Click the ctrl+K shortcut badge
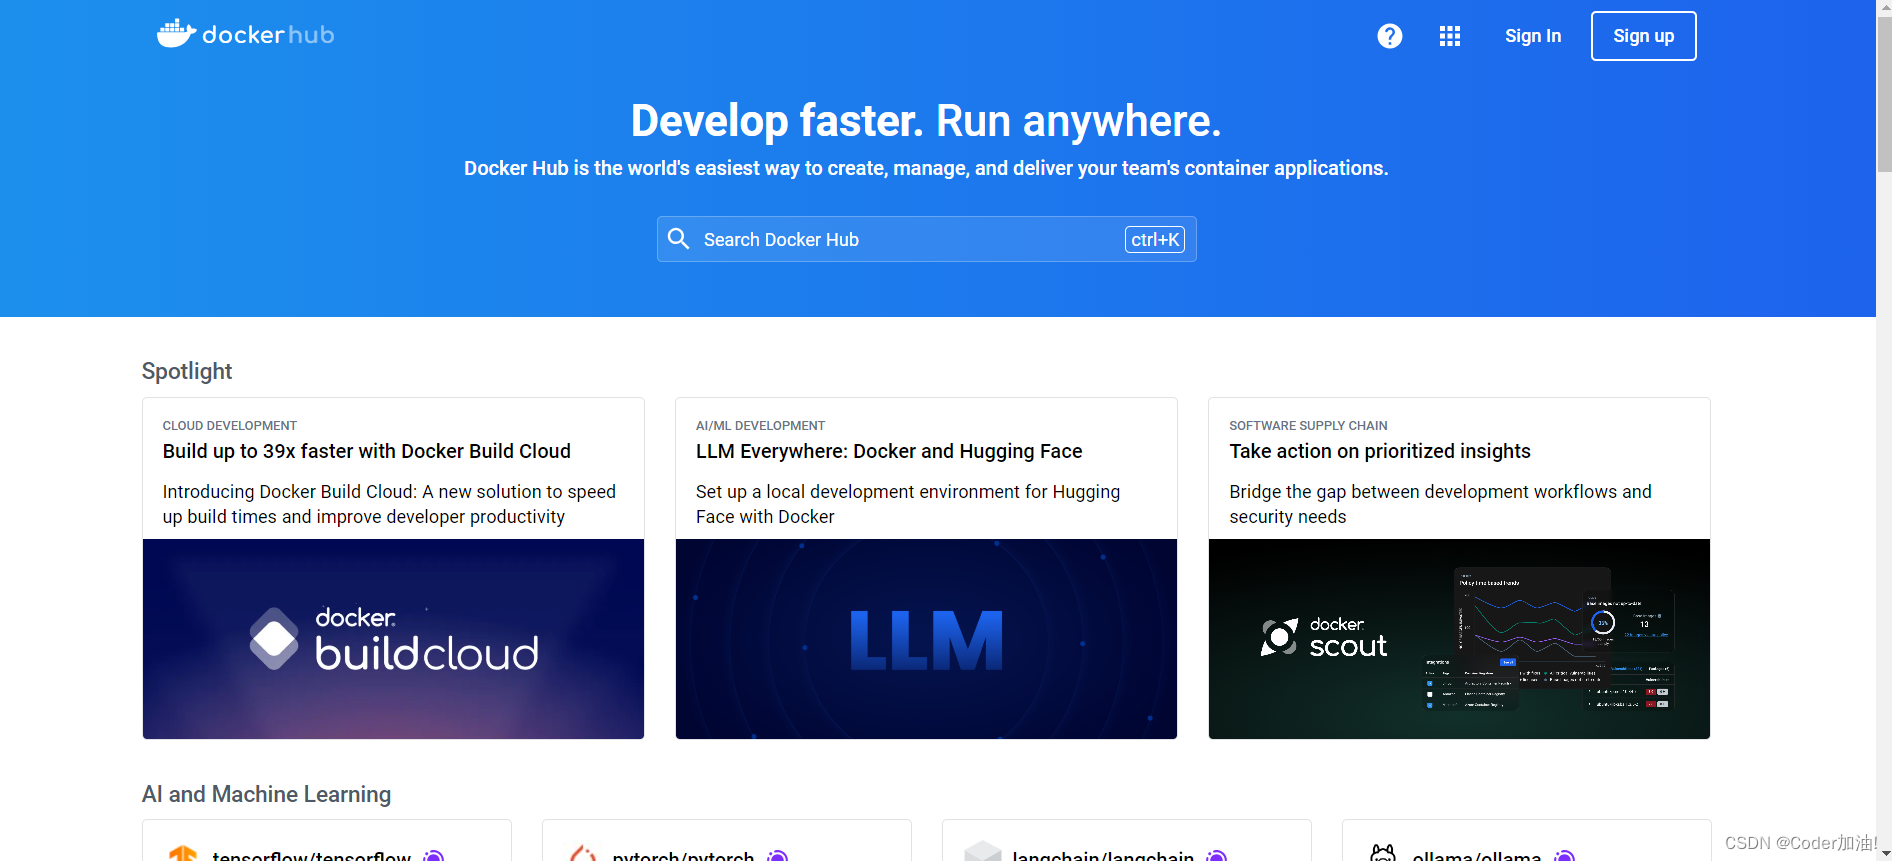Screen dimensions: 1892x861 coord(1155,239)
